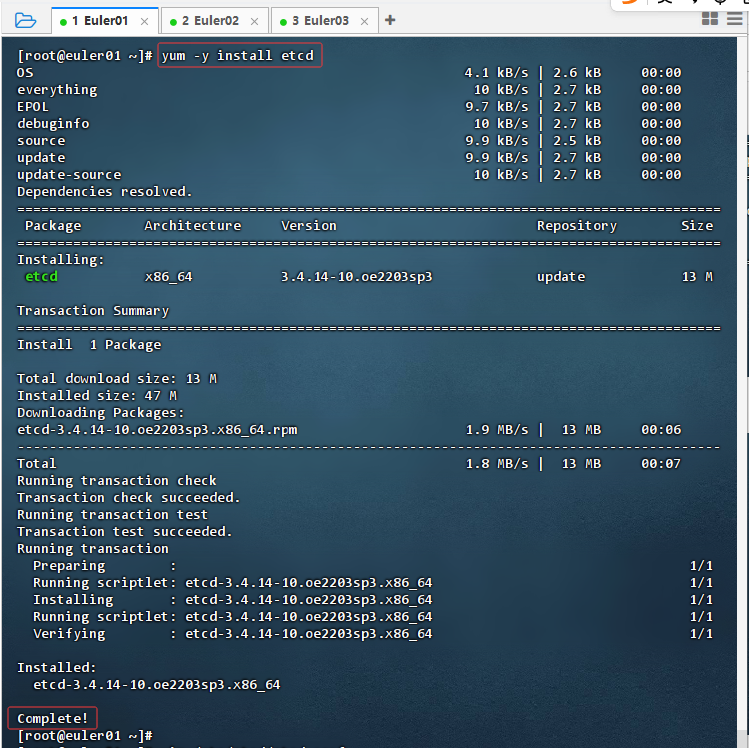Click 'Transaction check succeeded.' line
The width and height of the screenshot is (749, 748).
click(x=128, y=498)
